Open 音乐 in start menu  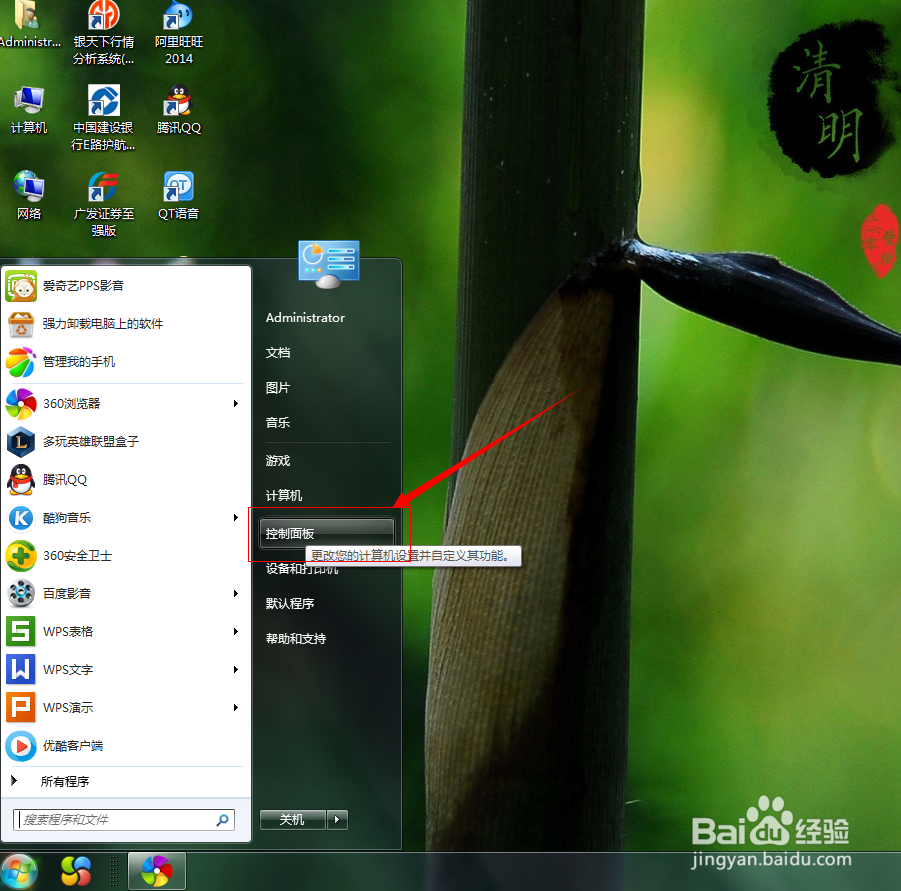[278, 423]
